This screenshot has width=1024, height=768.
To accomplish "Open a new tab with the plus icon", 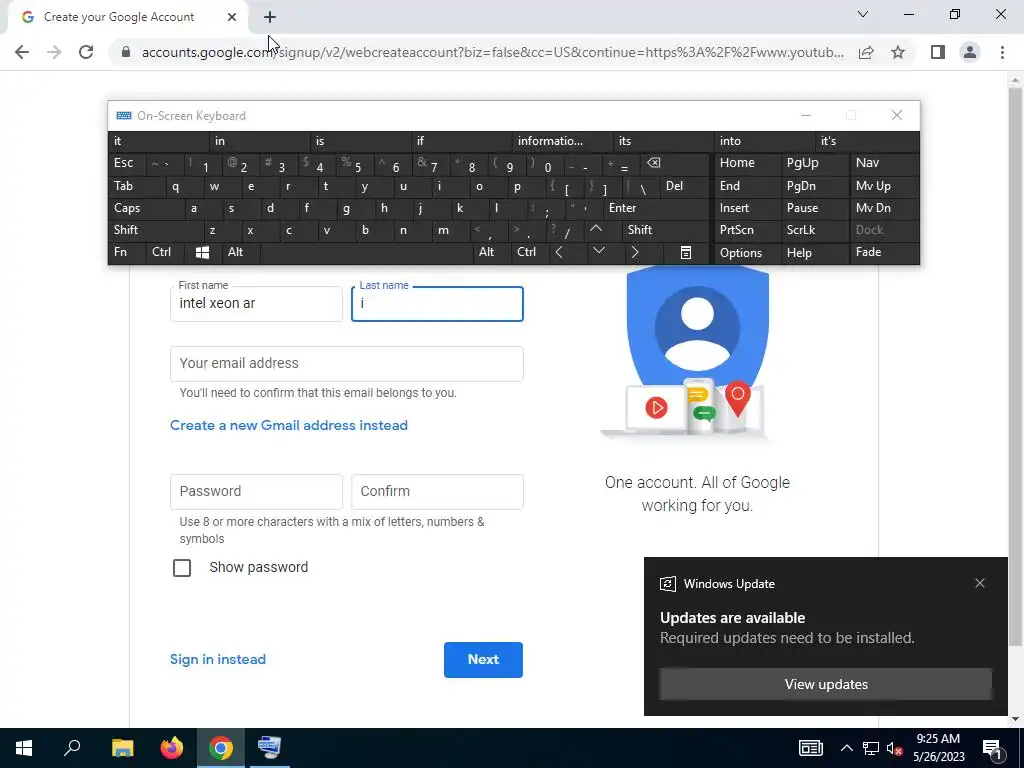I will click(x=270, y=18).
